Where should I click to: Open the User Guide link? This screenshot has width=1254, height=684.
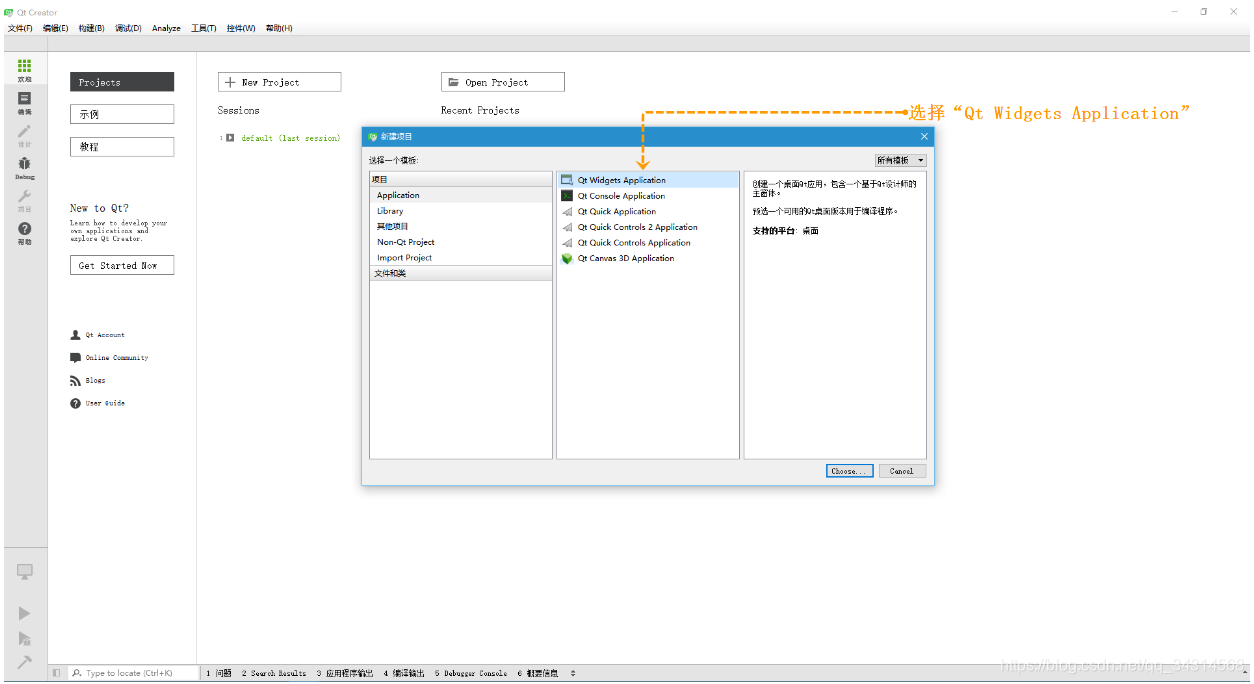pyautogui.click(x=105, y=403)
